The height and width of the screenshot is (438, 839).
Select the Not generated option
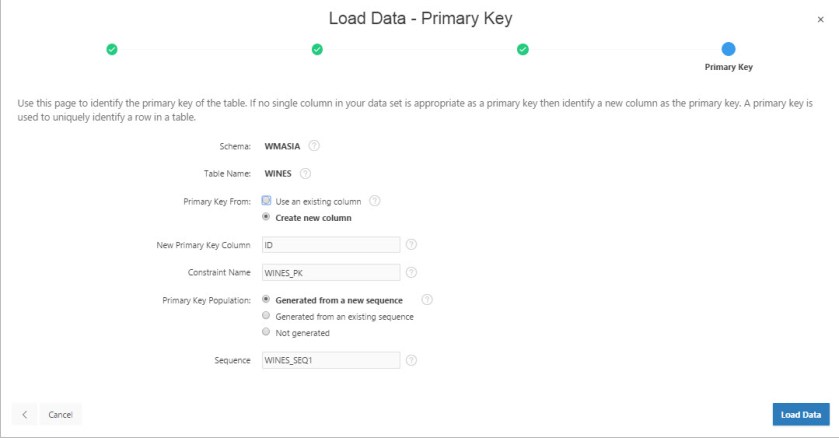pos(266,332)
